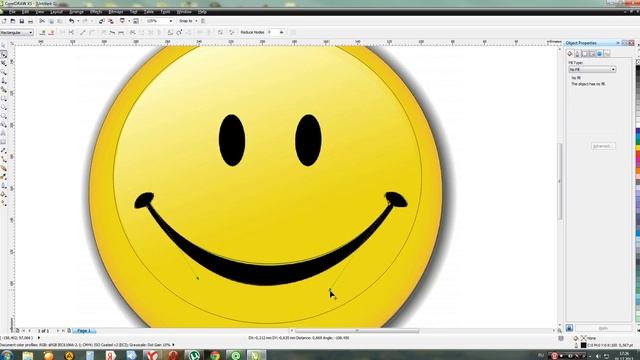Open Yandex browser from the taskbar
The image size is (640, 360).
coord(152,355)
